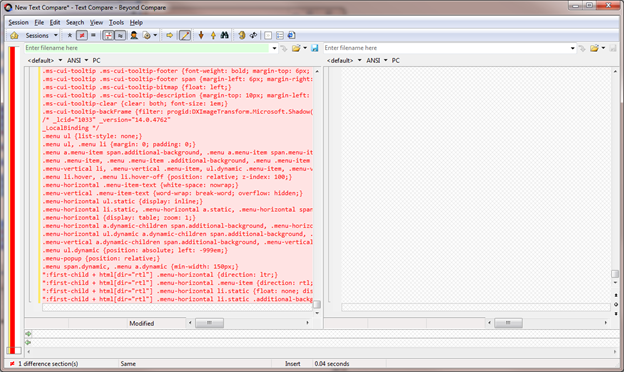Open the File menu
Screen dimensions: 624x372
pyautogui.click(x=39, y=22)
